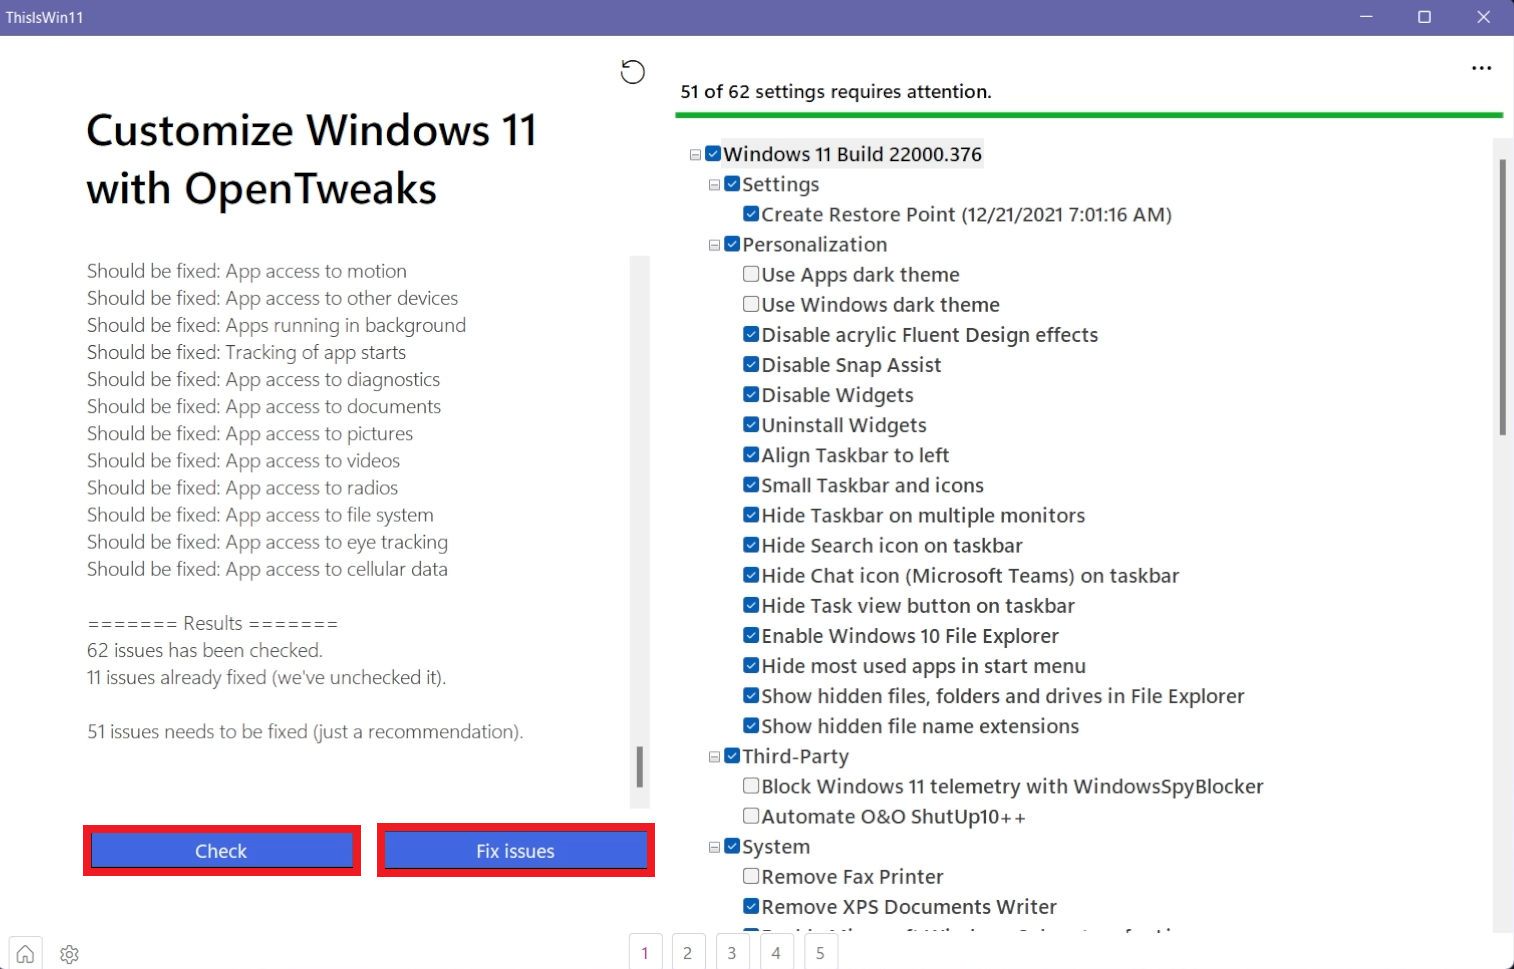Click the home icon in the bottom bar

[24, 953]
